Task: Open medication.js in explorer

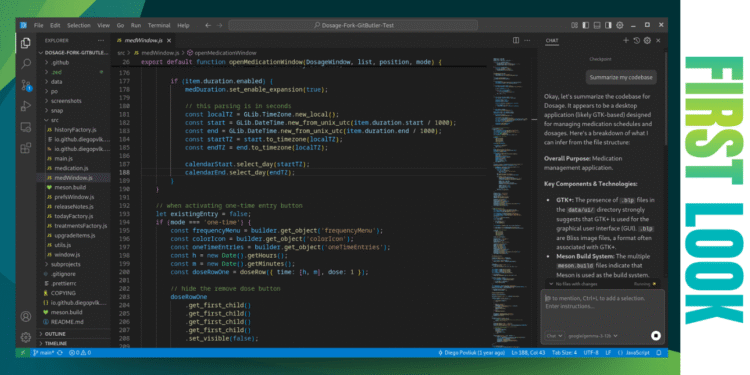Action: [x=74, y=168]
